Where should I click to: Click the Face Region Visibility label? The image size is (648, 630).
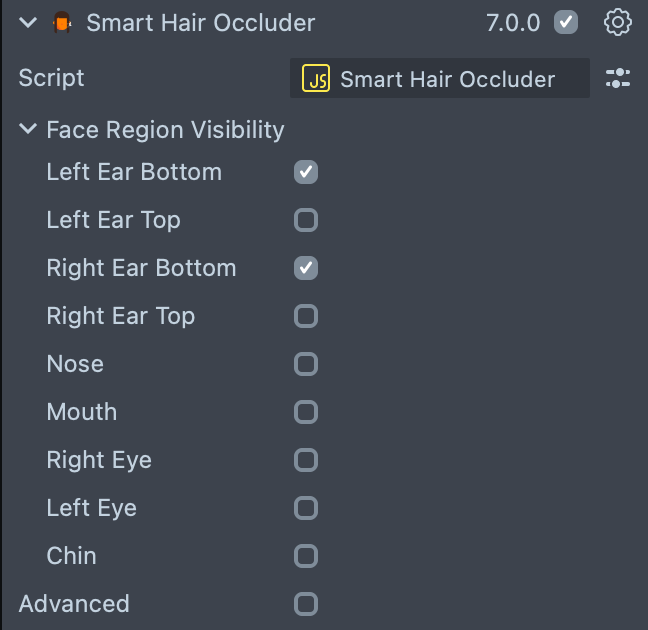165,130
